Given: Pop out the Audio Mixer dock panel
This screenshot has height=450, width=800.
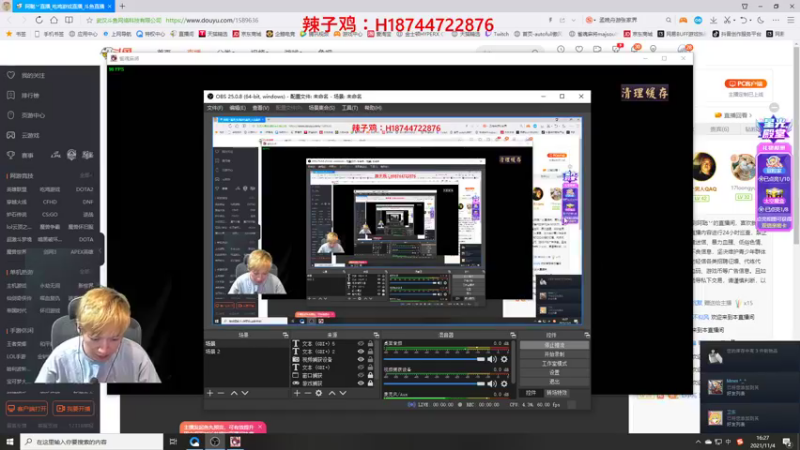Looking at the screenshot, I should [x=513, y=335].
